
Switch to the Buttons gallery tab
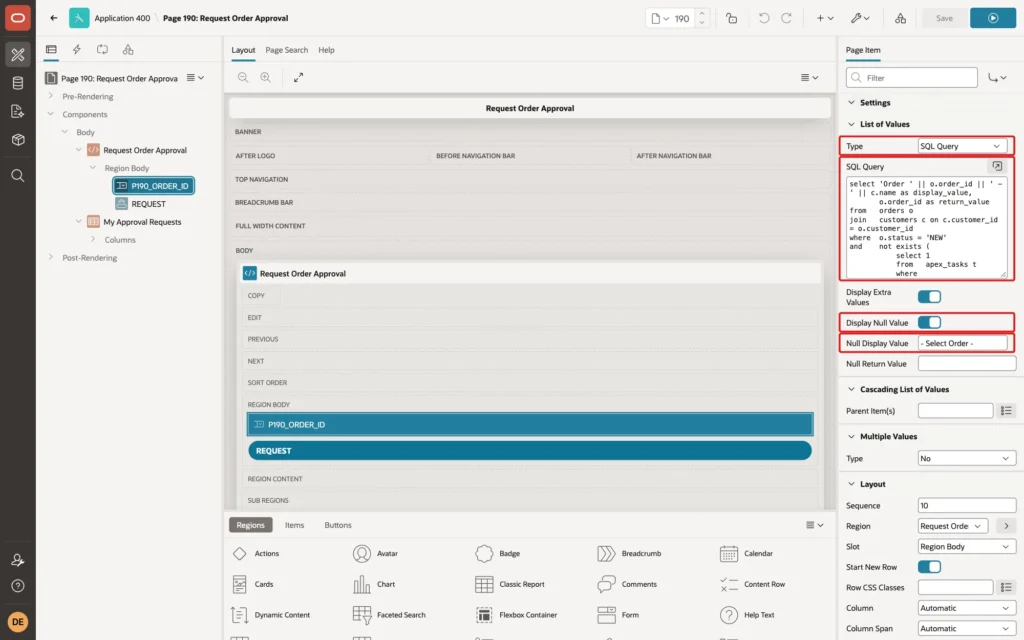(338, 525)
